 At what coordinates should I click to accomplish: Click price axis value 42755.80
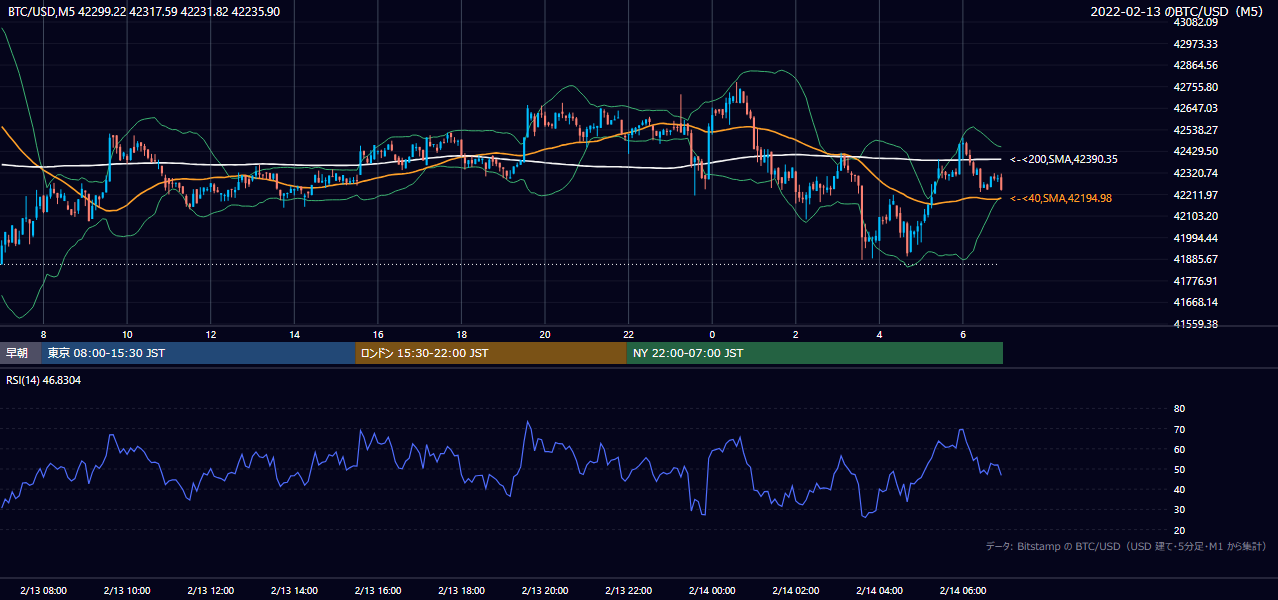[x=1195, y=87]
